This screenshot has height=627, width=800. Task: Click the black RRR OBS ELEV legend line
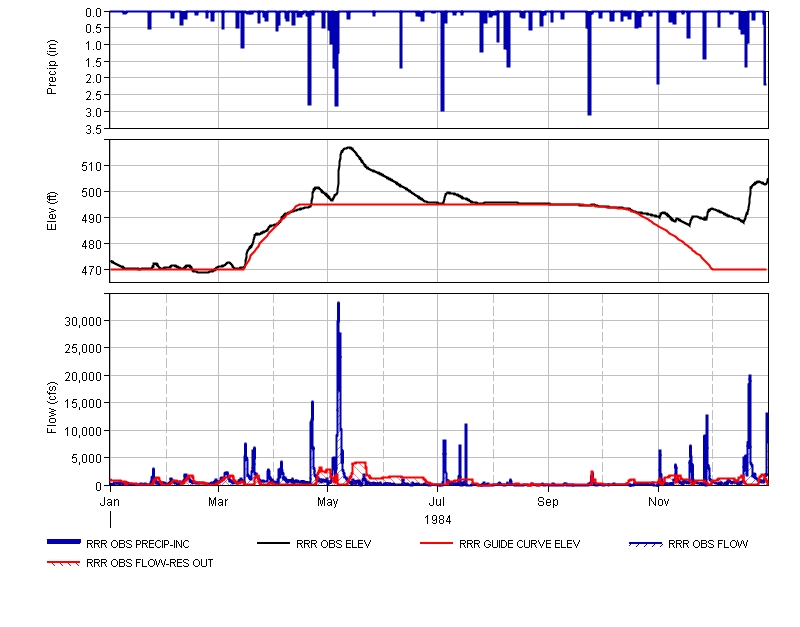click(275, 544)
